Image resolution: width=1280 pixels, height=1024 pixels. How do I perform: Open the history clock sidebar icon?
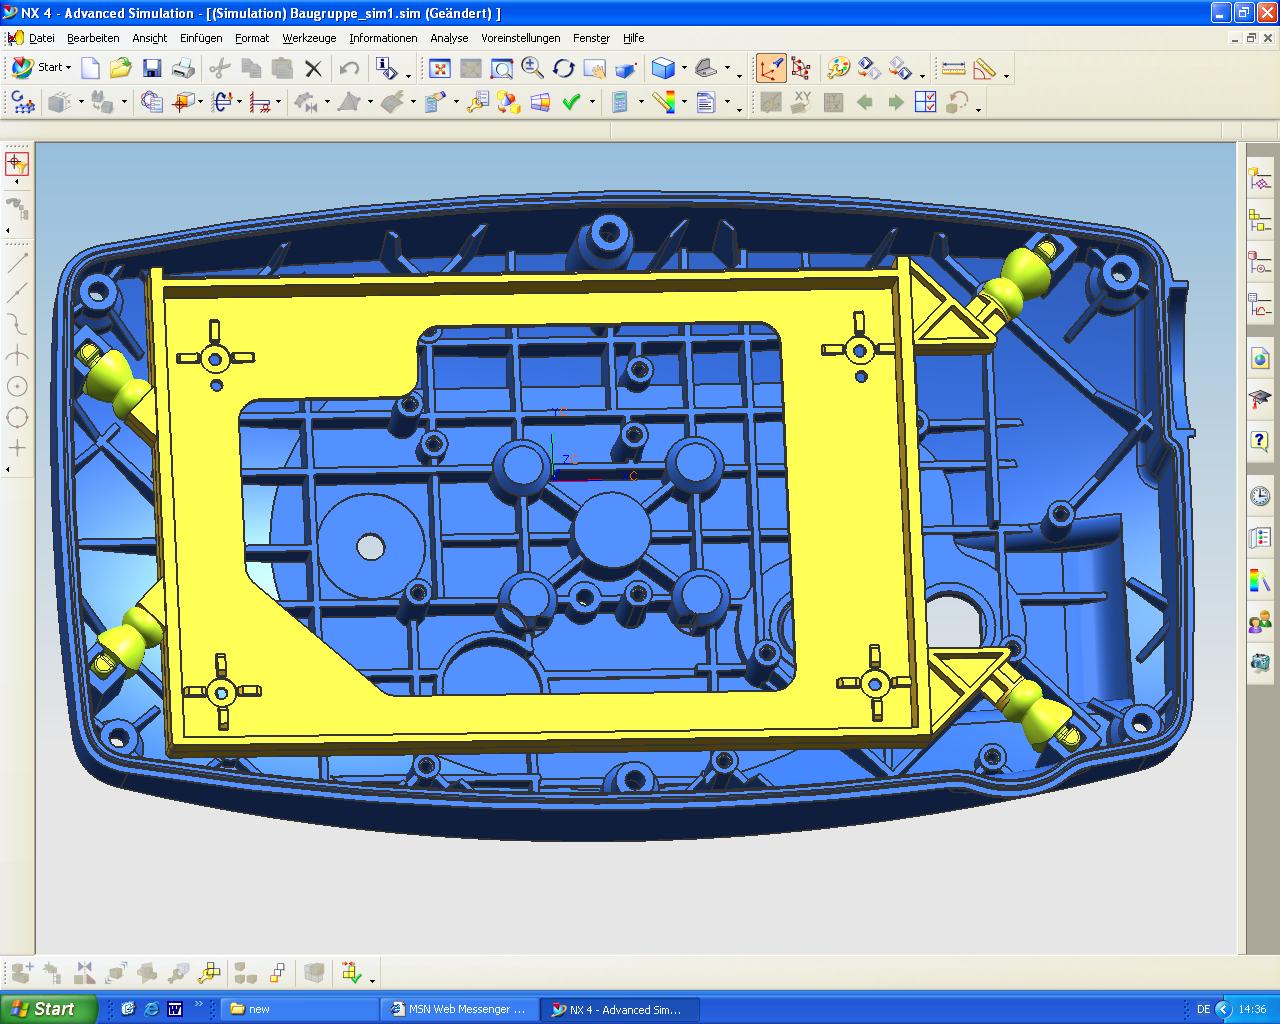[1260, 496]
